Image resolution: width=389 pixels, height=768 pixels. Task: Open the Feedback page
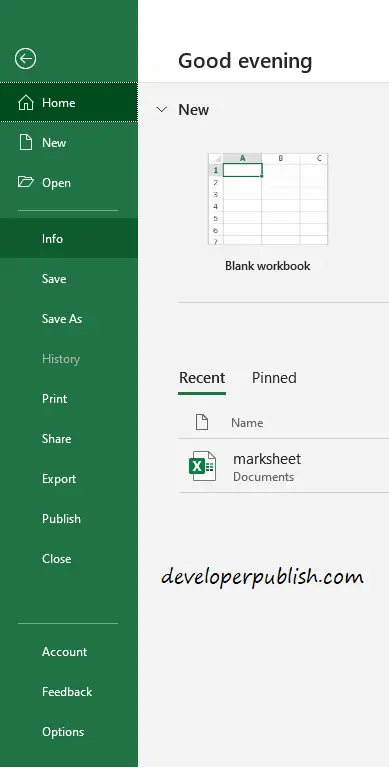click(69, 692)
